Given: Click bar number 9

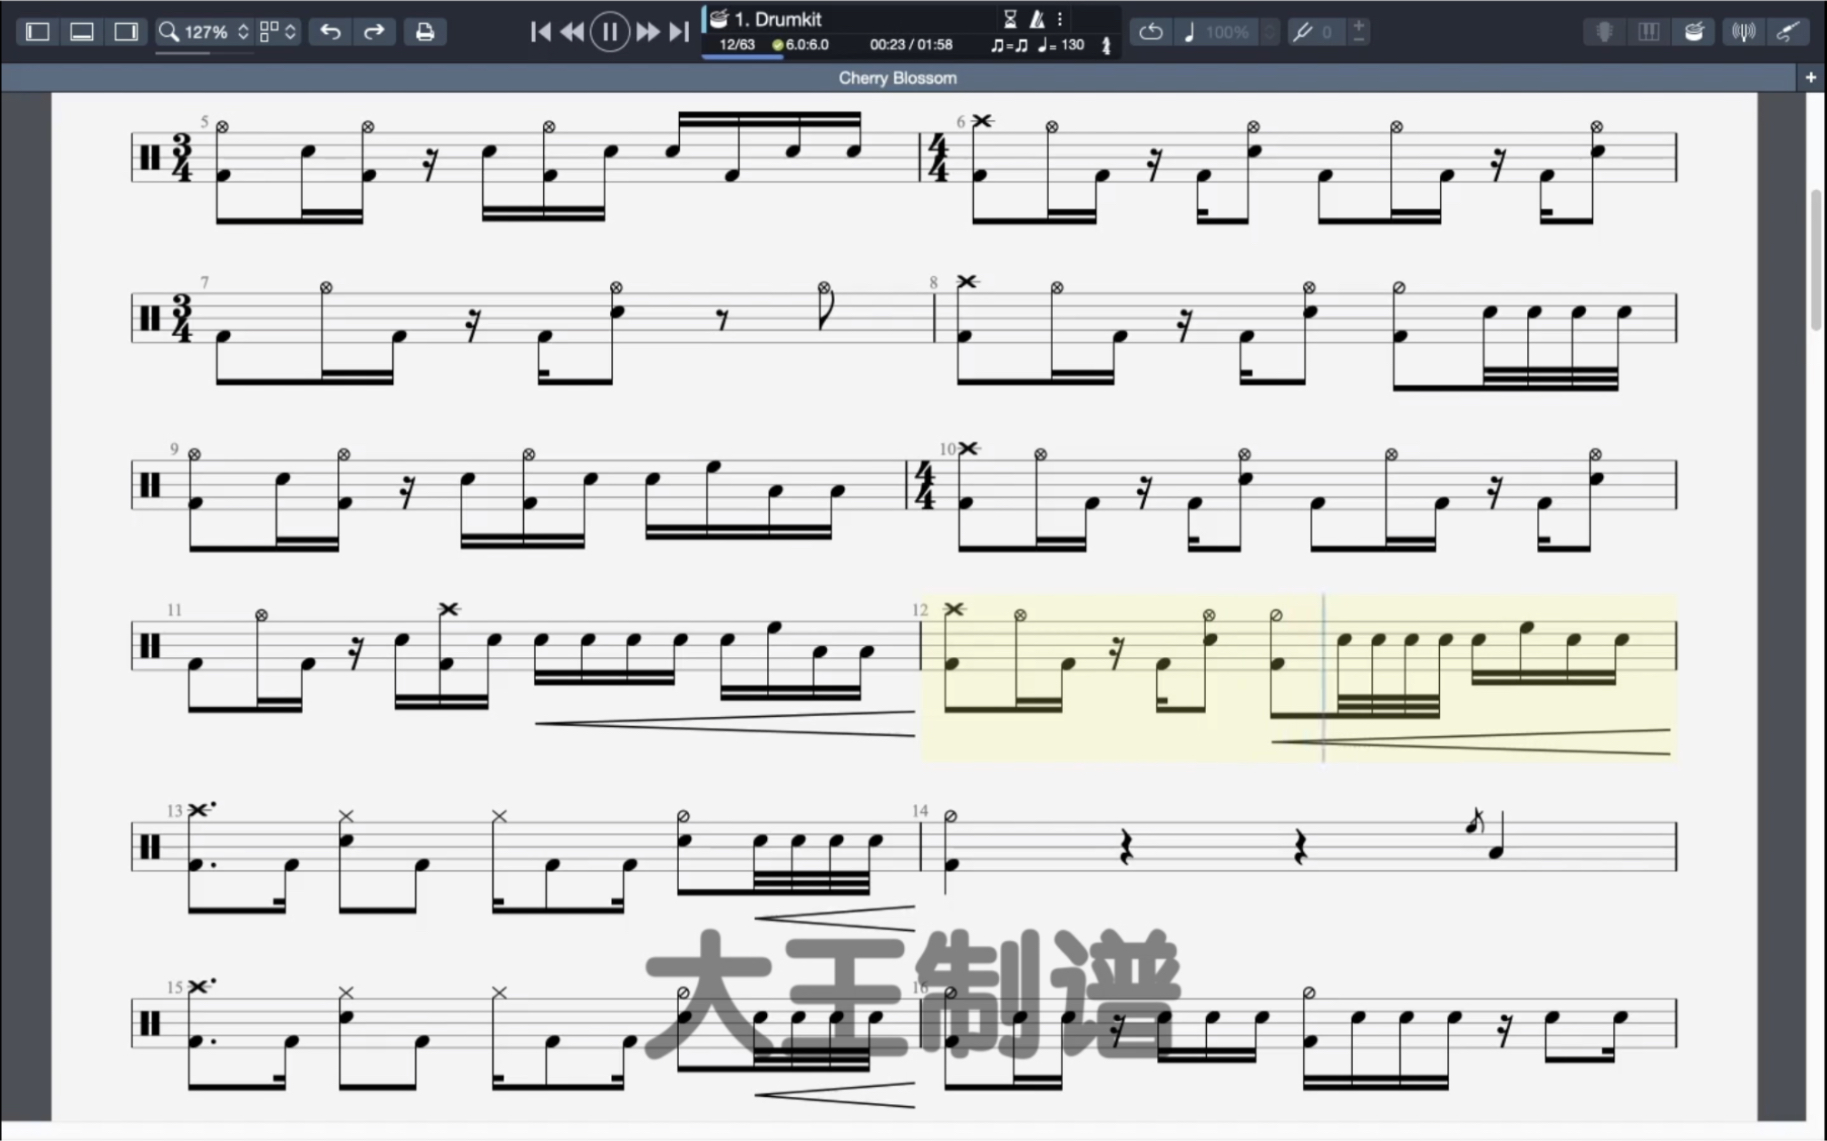Looking at the screenshot, I should coord(174,449).
